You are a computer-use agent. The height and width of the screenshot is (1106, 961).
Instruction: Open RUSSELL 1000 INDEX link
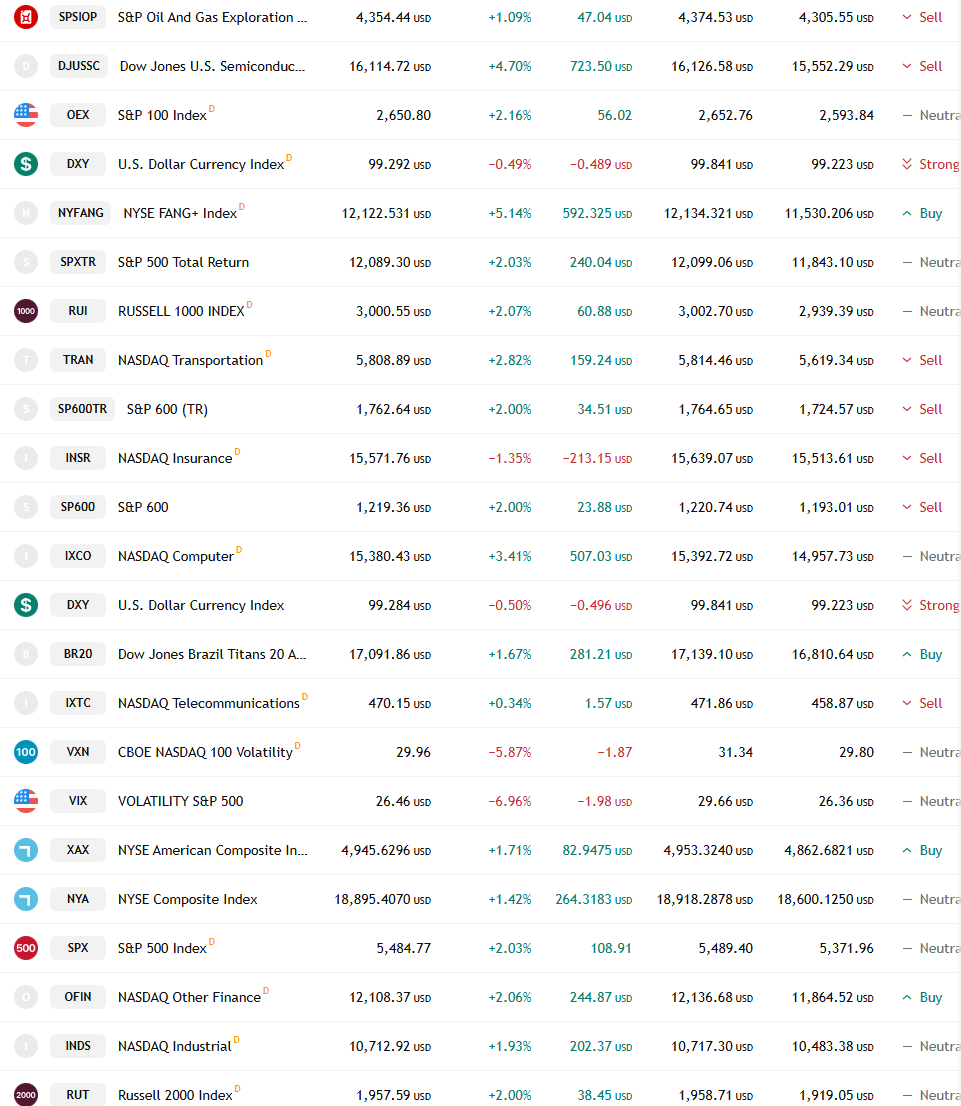tap(181, 311)
